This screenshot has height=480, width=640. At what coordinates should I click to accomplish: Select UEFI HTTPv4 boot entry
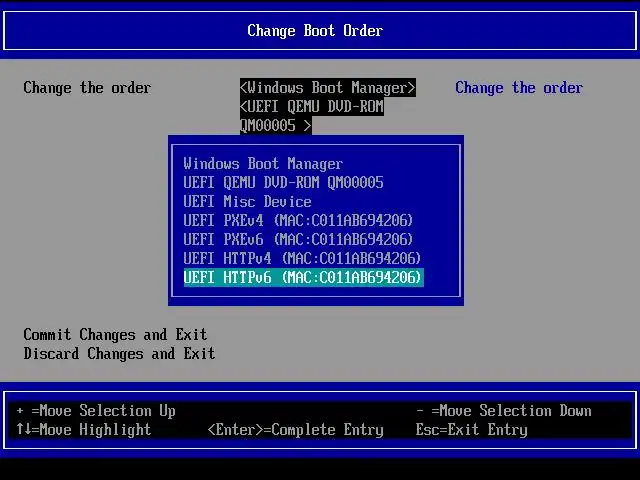(x=302, y=258)
